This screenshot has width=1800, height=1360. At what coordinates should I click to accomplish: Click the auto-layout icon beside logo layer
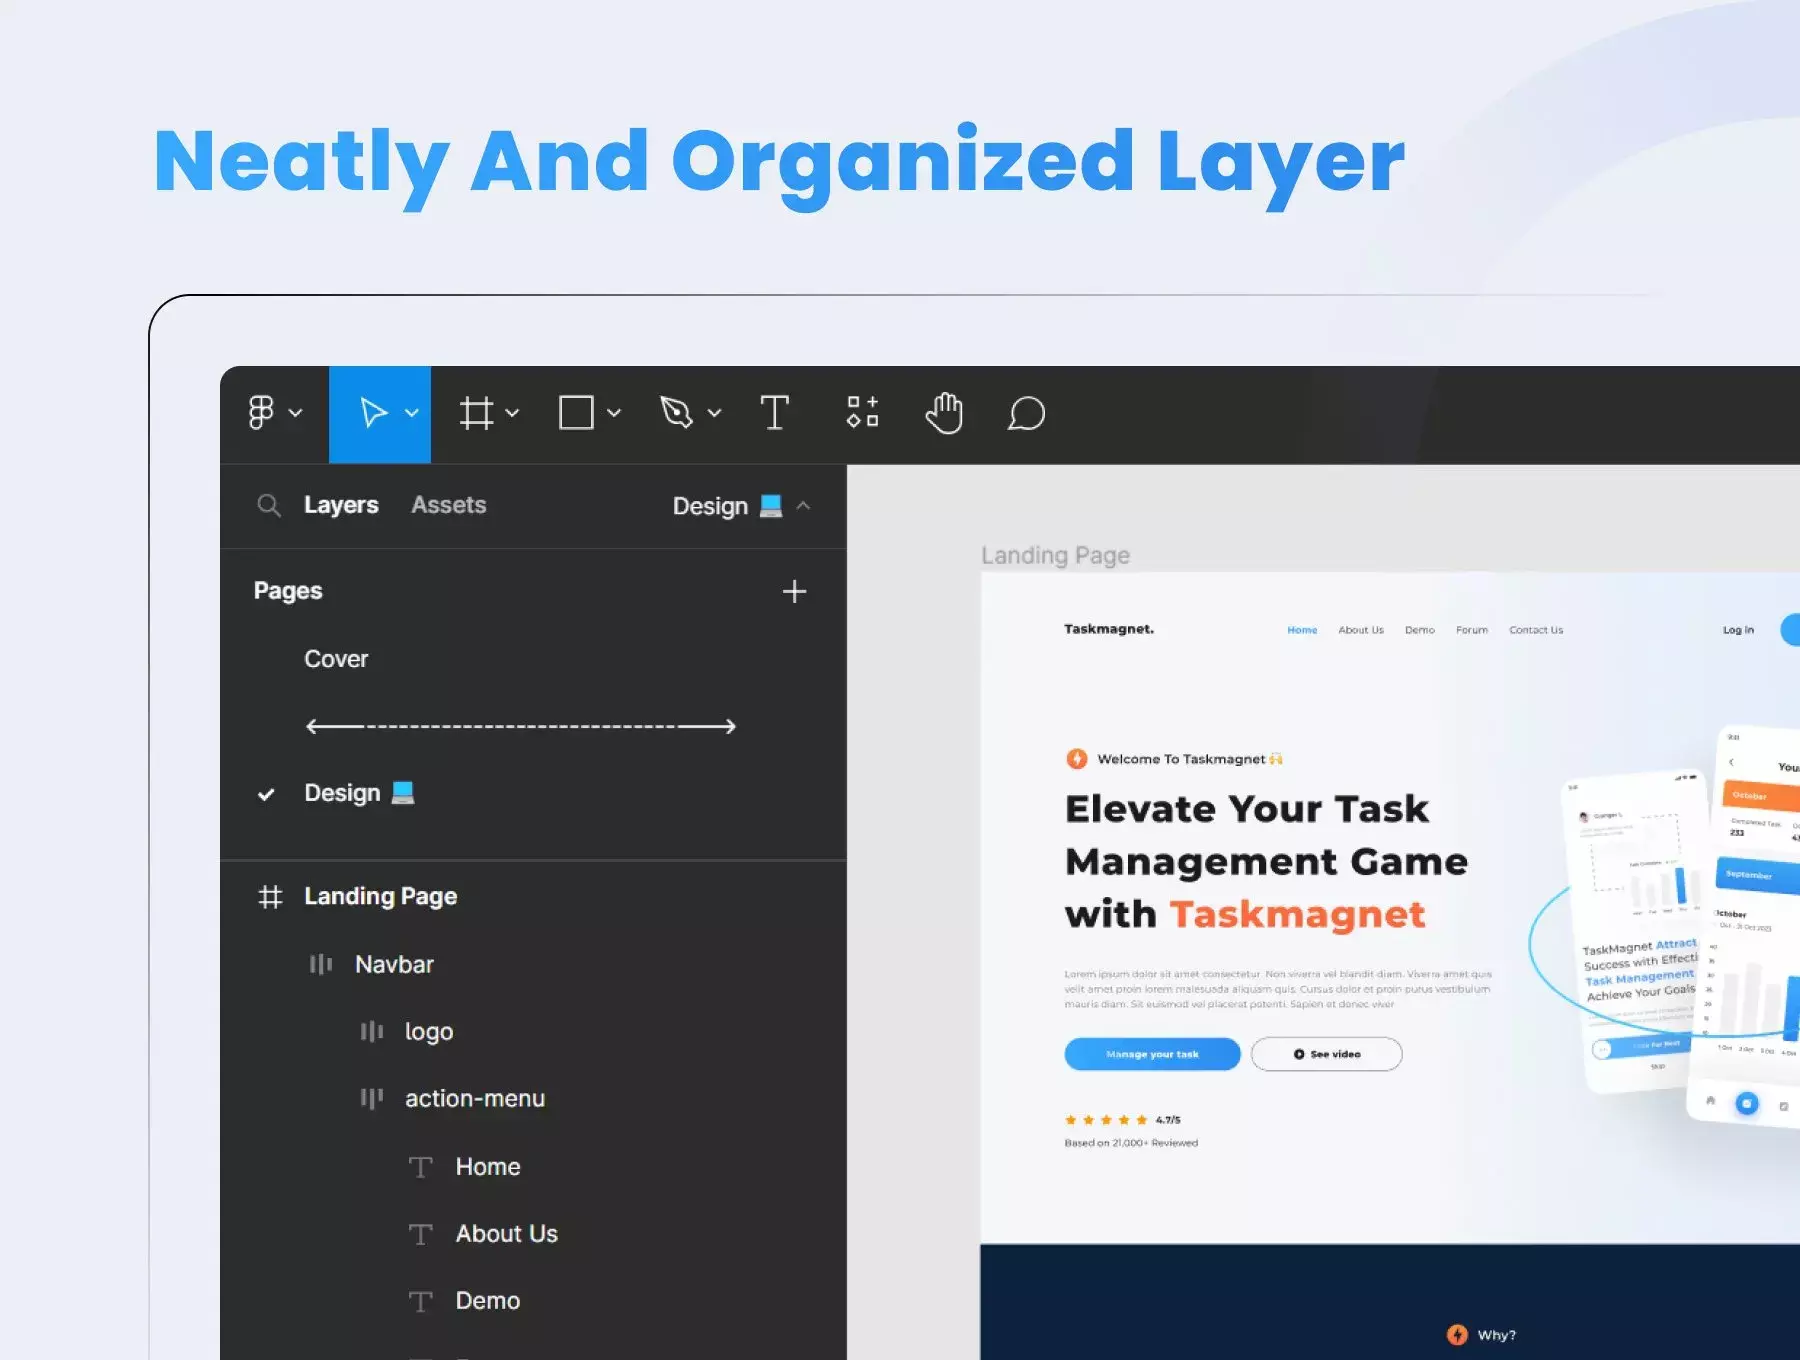coord(371,1031)
